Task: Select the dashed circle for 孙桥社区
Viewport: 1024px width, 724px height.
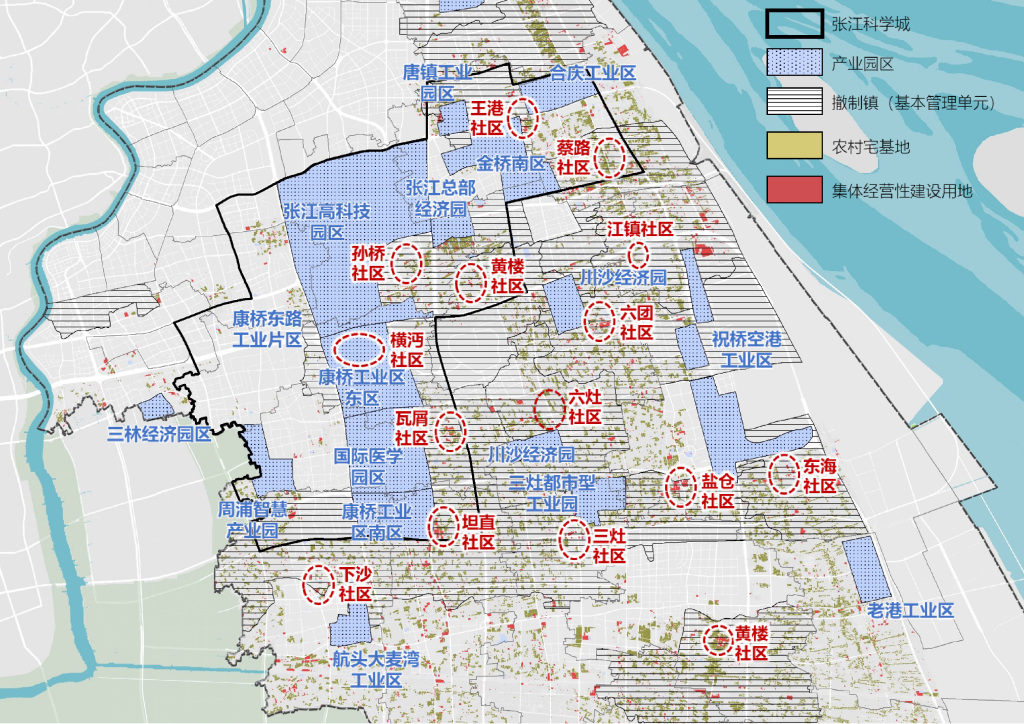Action: (406, 262)
